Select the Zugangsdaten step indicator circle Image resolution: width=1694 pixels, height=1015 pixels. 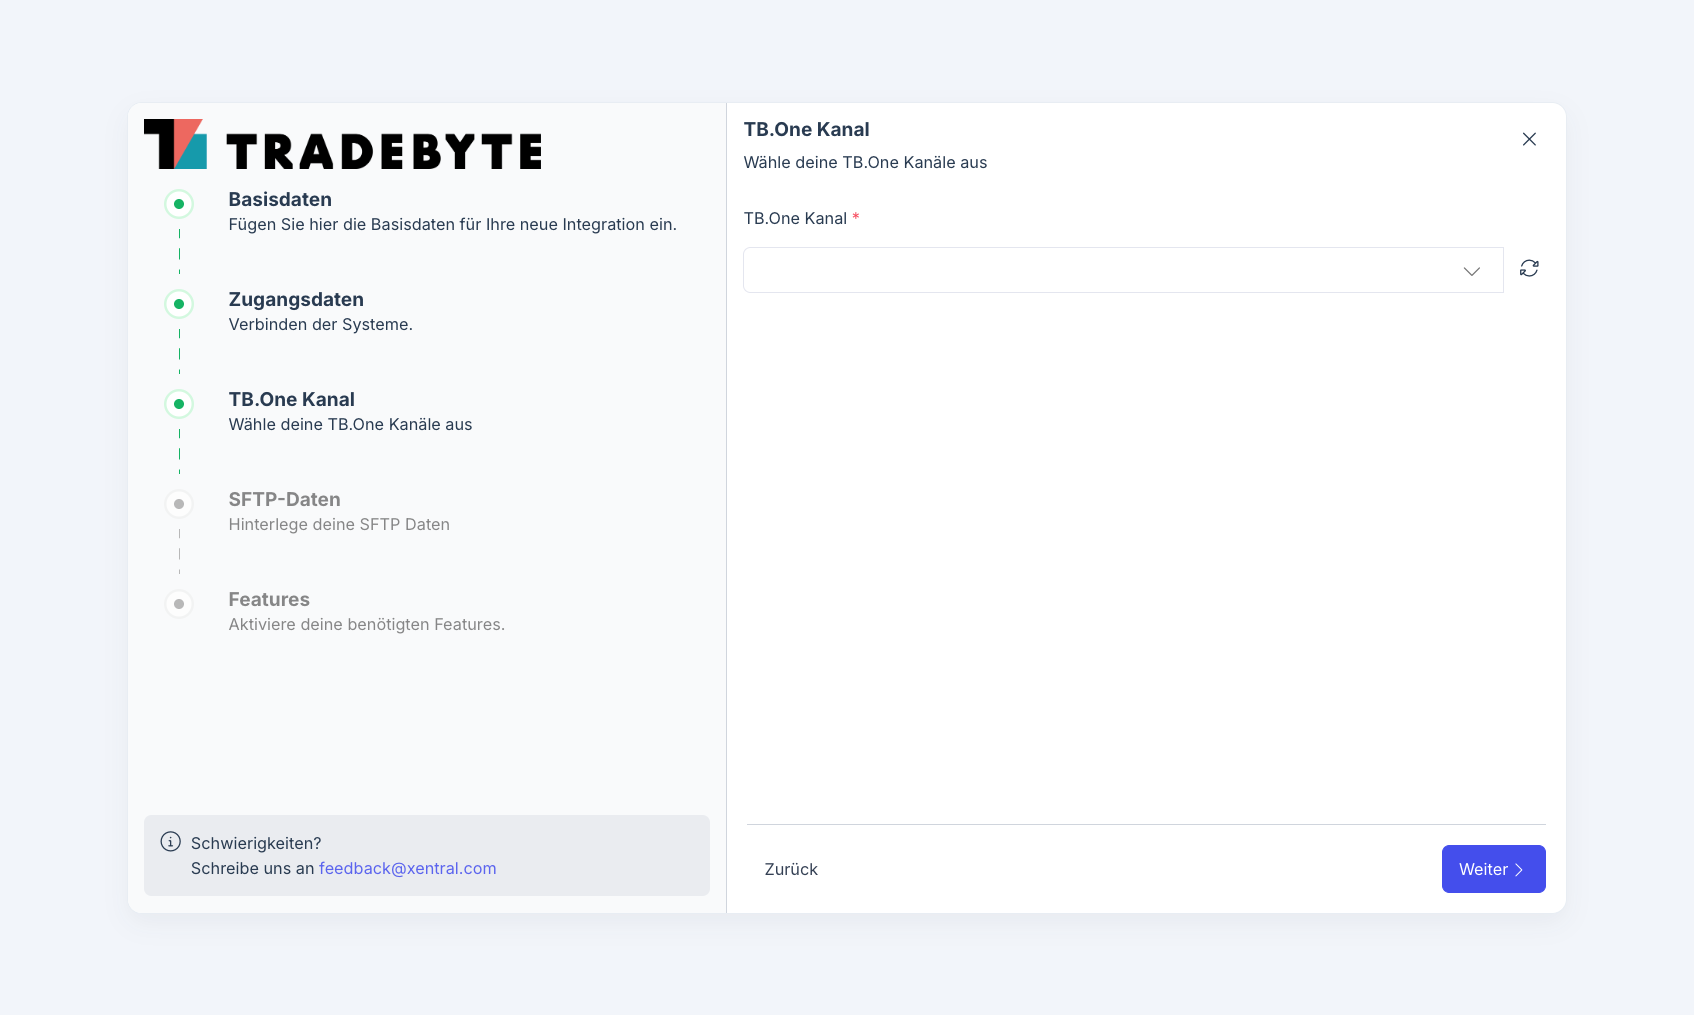(x=179, y=304)
